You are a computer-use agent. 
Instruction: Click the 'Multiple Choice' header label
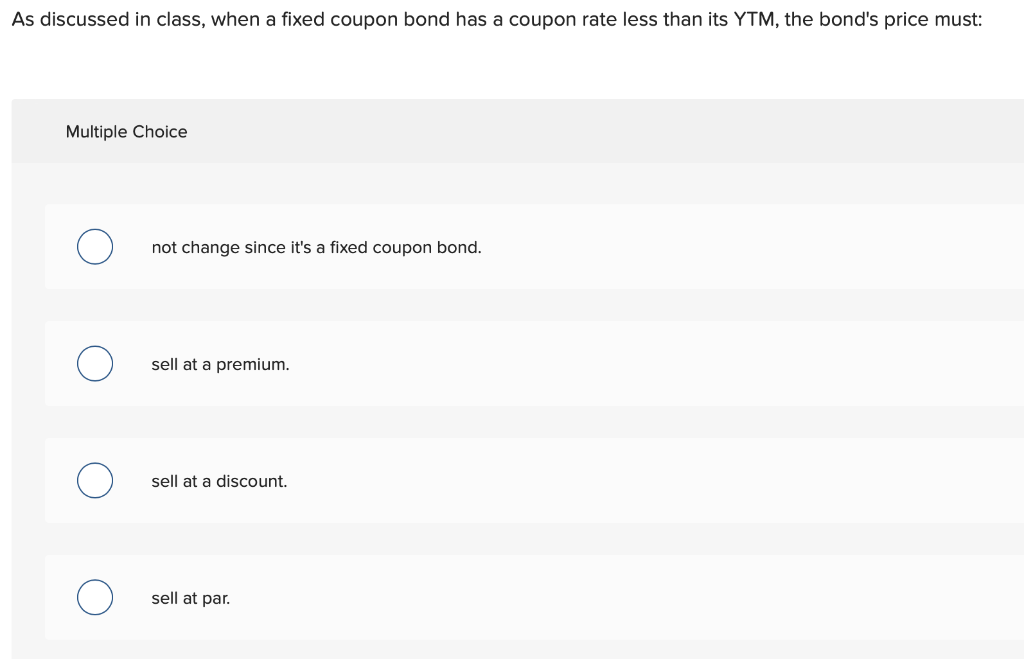pos(126,131)
